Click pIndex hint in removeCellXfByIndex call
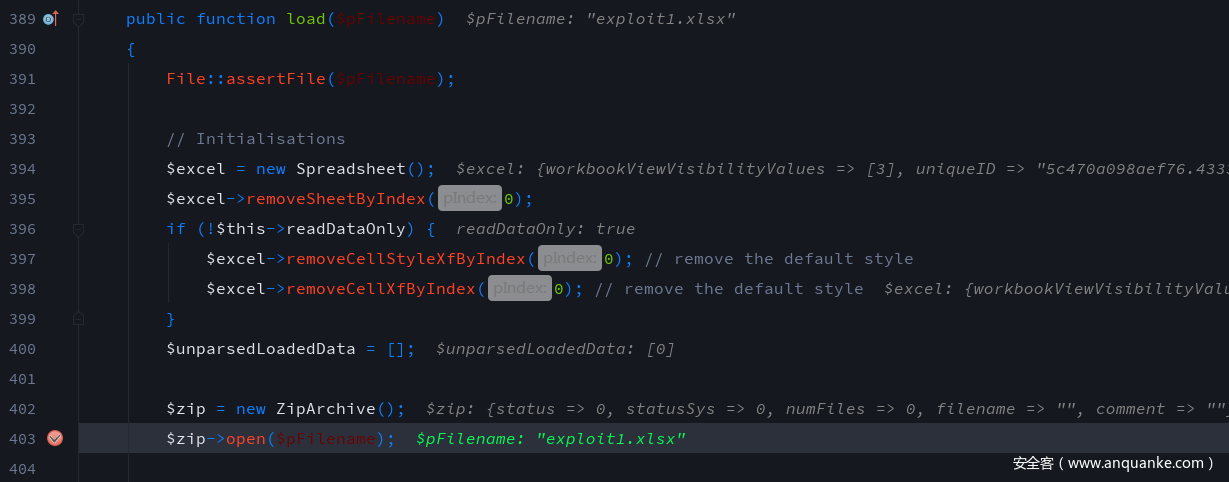Screen dimensions: 1229x482 coord(519,289)
